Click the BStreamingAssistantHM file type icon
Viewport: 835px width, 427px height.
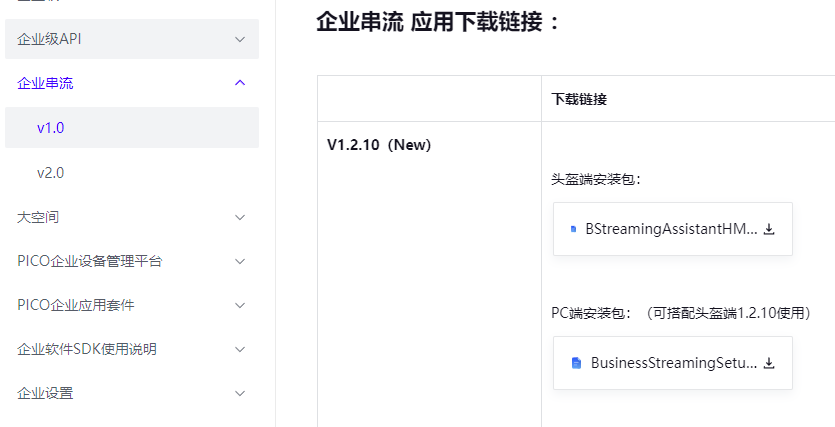tap(574, 229)
